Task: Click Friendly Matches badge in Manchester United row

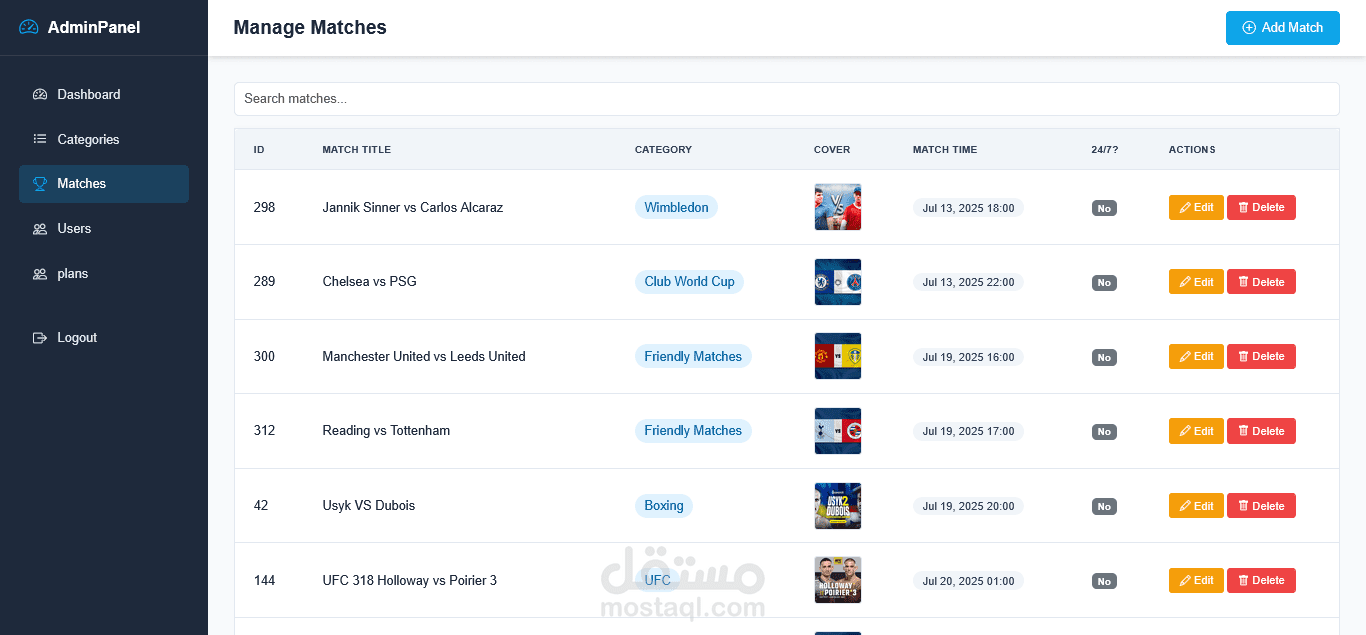Action: [x=693, y=356]
